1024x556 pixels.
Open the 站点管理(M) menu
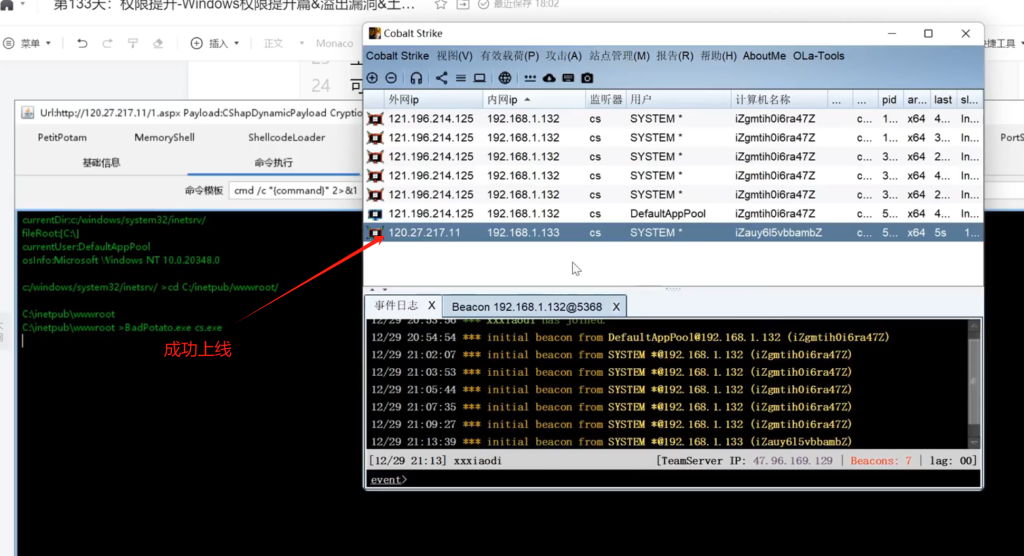pos(619,56)
